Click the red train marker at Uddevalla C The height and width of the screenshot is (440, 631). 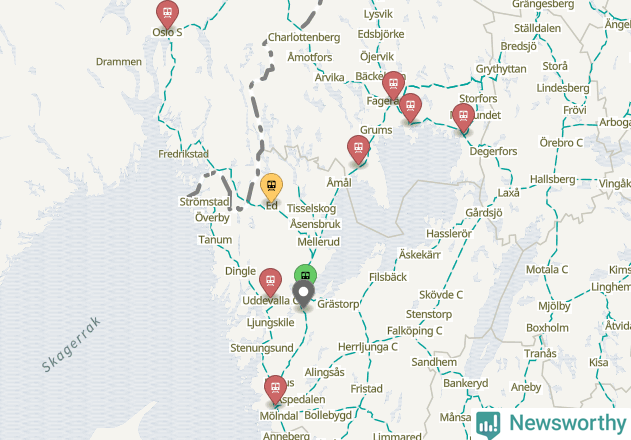[270, 281]
